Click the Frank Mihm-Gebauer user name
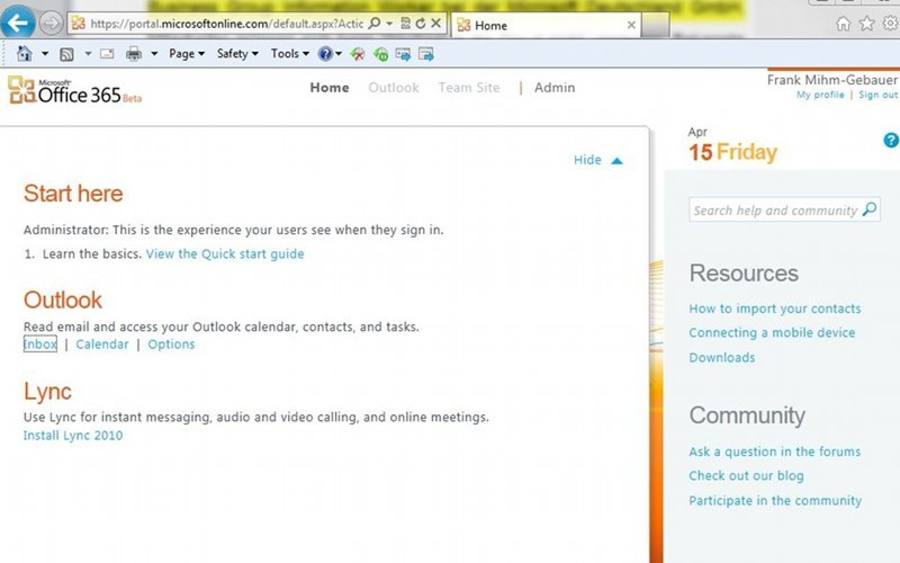Viewport: 900px width, 563px height. tap(832, 80)
